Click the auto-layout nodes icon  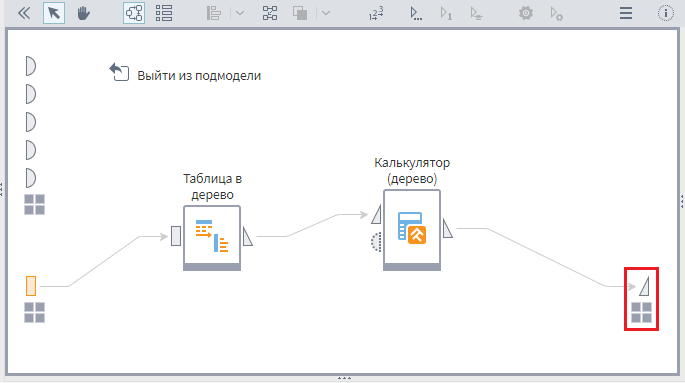(x=270, y=13)
